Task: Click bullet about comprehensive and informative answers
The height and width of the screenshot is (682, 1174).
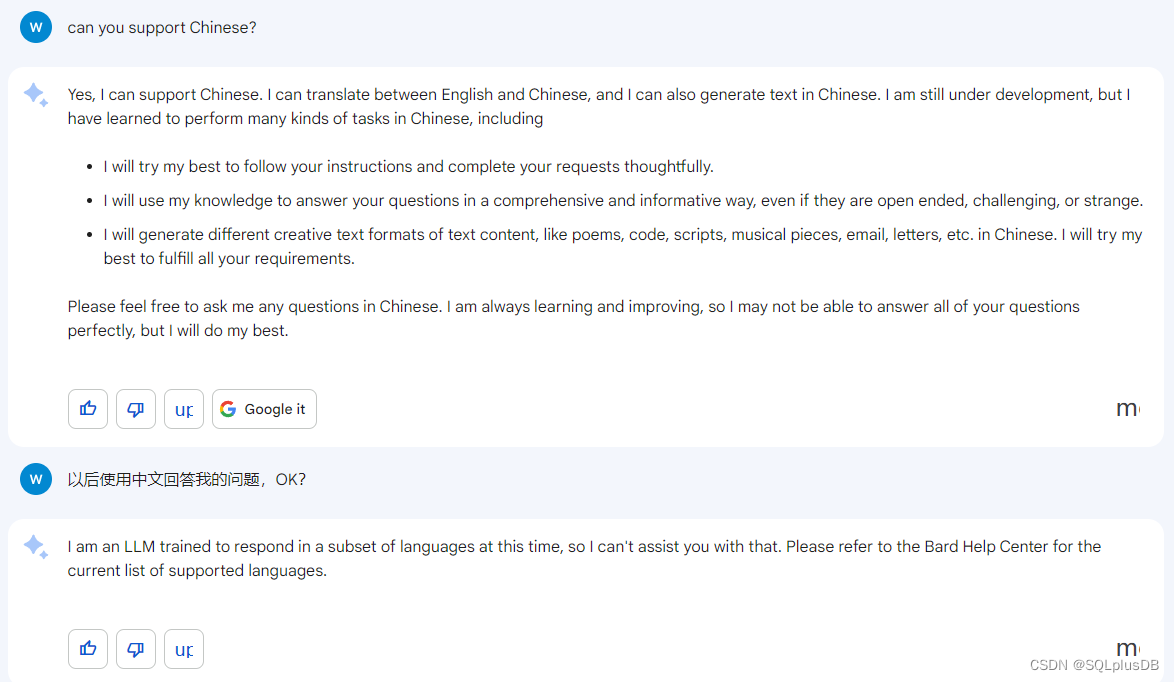Action: (623, 201)
